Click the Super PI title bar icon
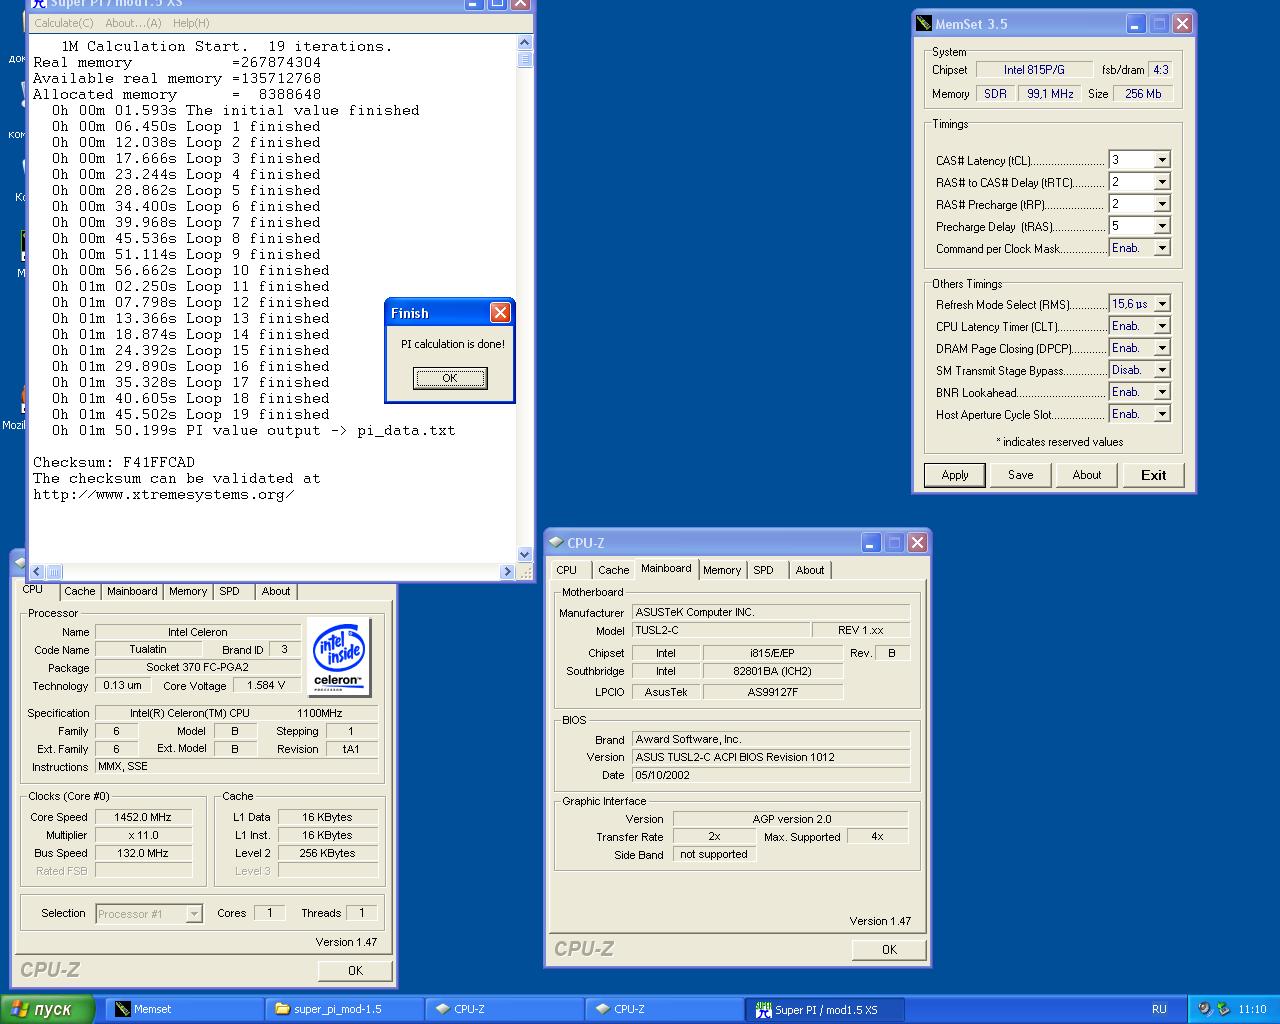1280x1024 pixels. pos(39,3)
